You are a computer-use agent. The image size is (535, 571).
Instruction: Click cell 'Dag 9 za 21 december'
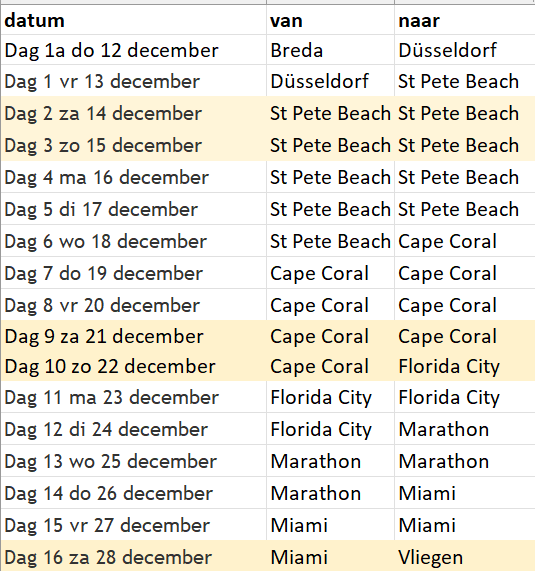click(x=133, y=336)
